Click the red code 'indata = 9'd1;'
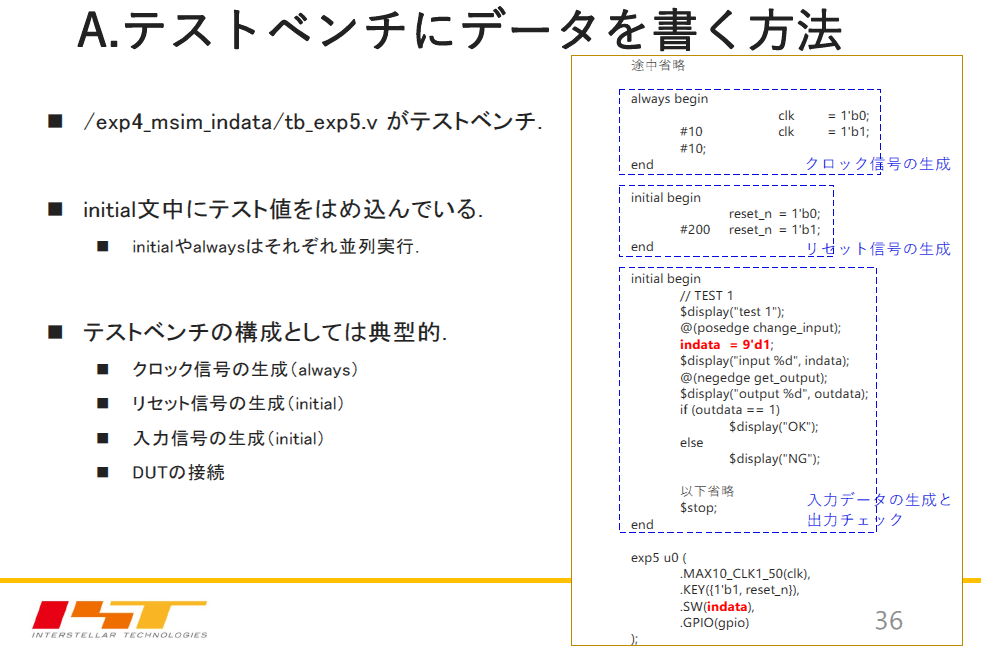 click(726, 345)
